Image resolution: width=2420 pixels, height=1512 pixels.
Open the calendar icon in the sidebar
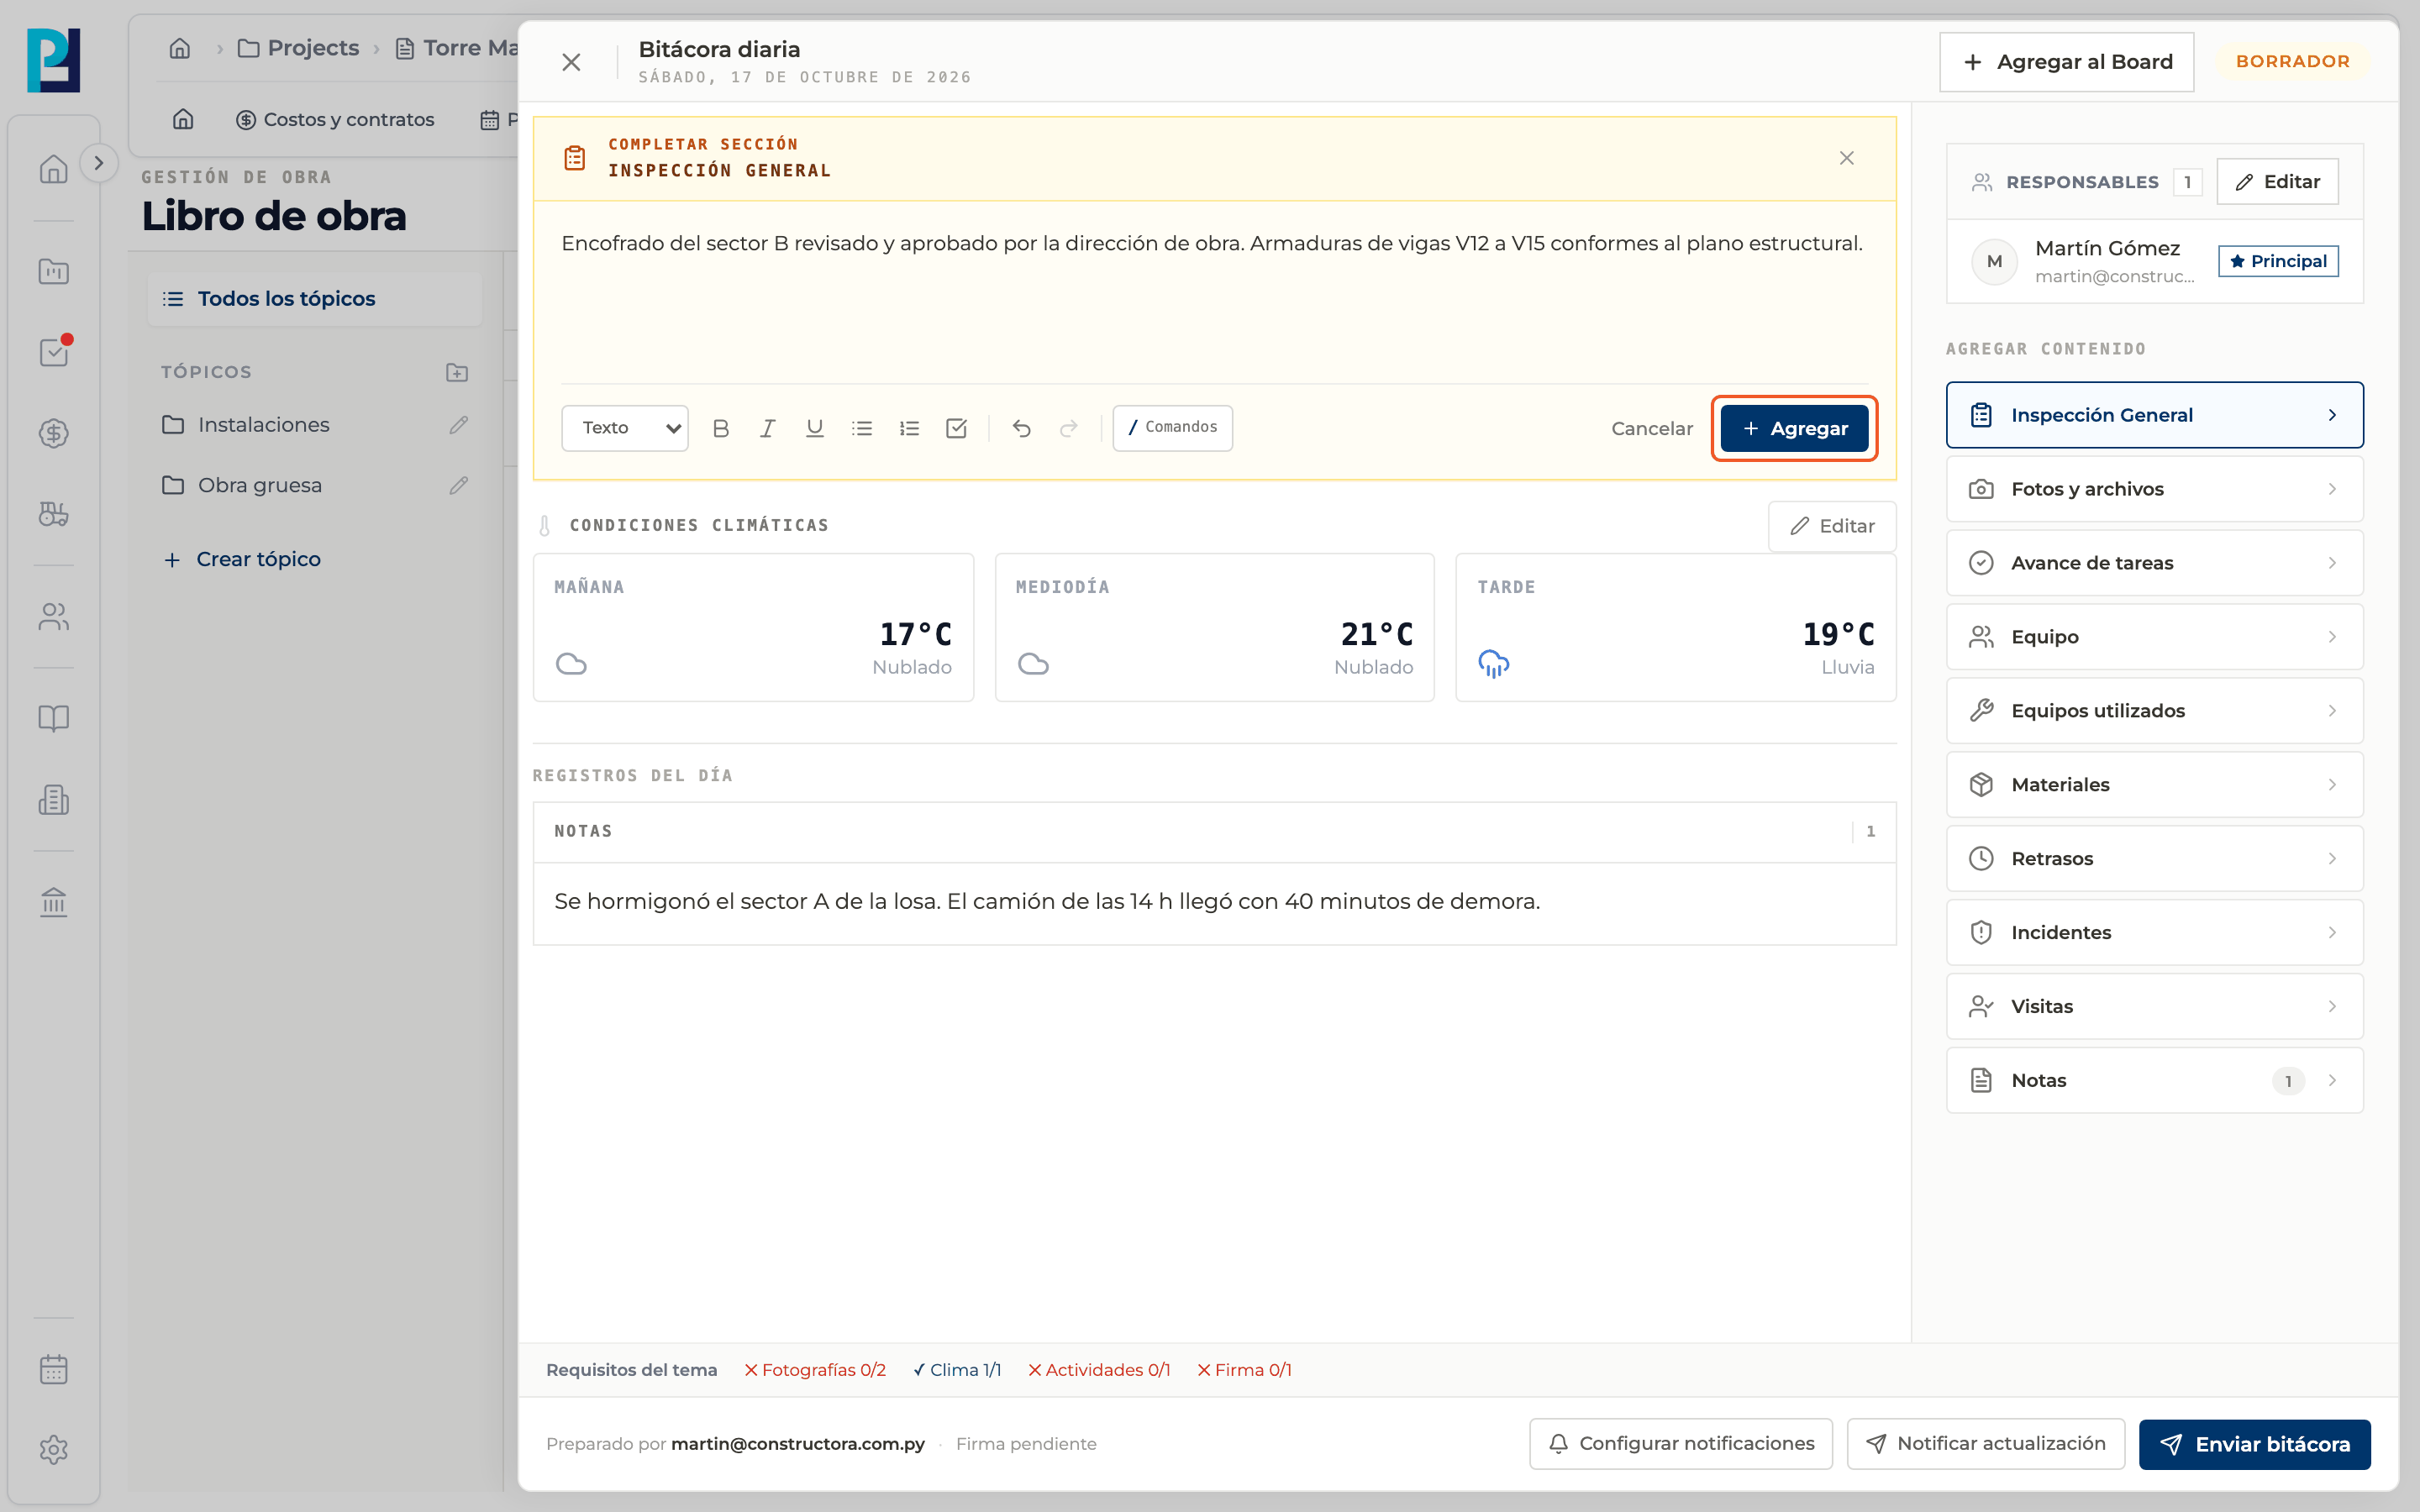point(54,1369)
